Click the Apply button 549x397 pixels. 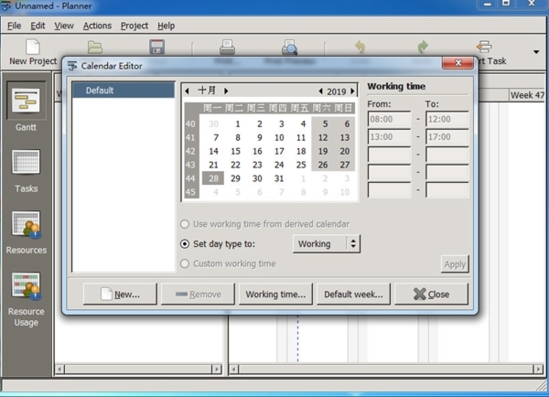(454, 264)
